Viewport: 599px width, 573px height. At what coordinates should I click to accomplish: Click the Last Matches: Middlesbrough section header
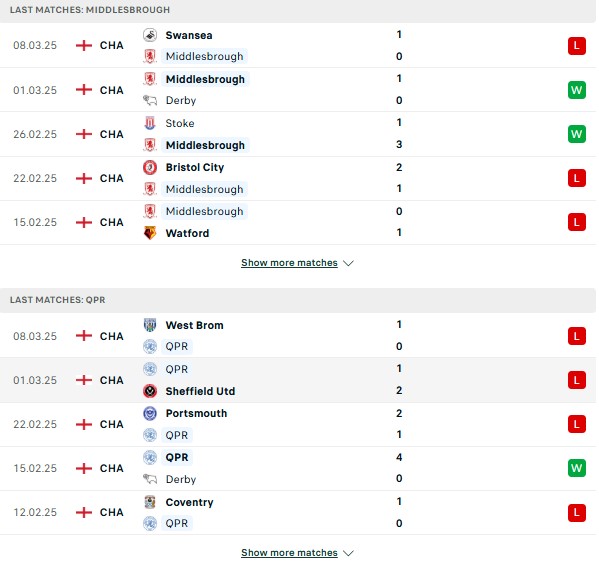298,10
